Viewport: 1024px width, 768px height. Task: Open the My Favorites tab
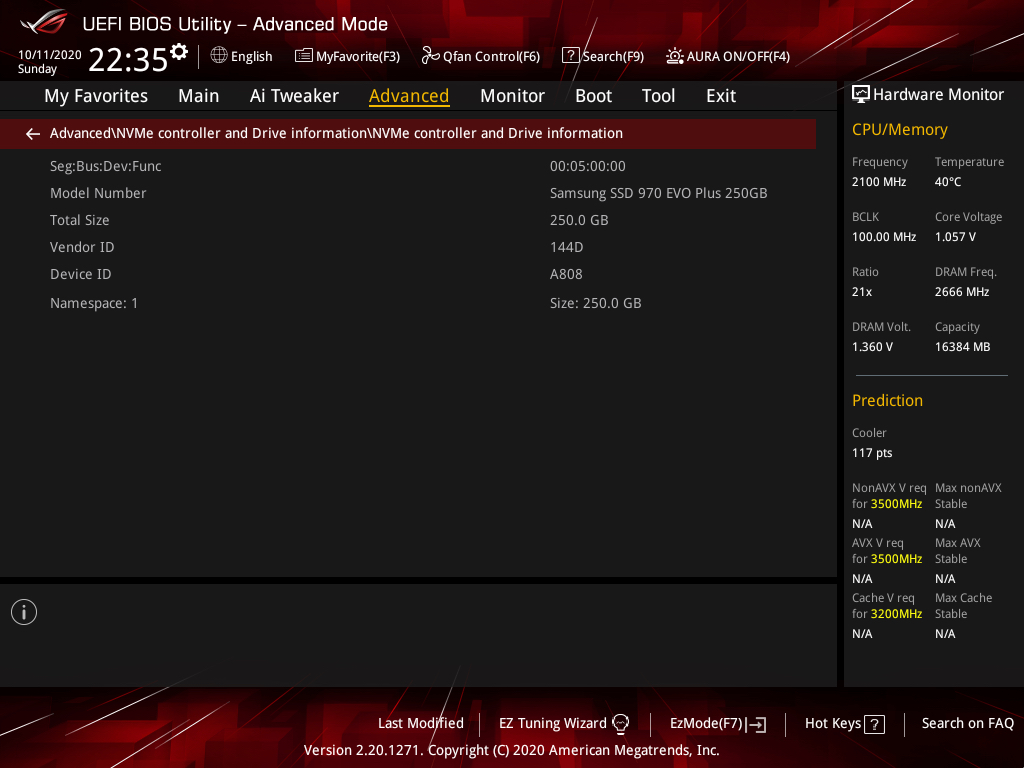click(96, 96)
